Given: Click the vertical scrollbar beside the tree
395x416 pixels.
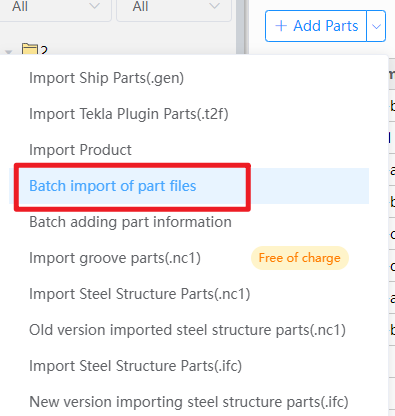Looking at the screenshot, I should pos(240,27).
